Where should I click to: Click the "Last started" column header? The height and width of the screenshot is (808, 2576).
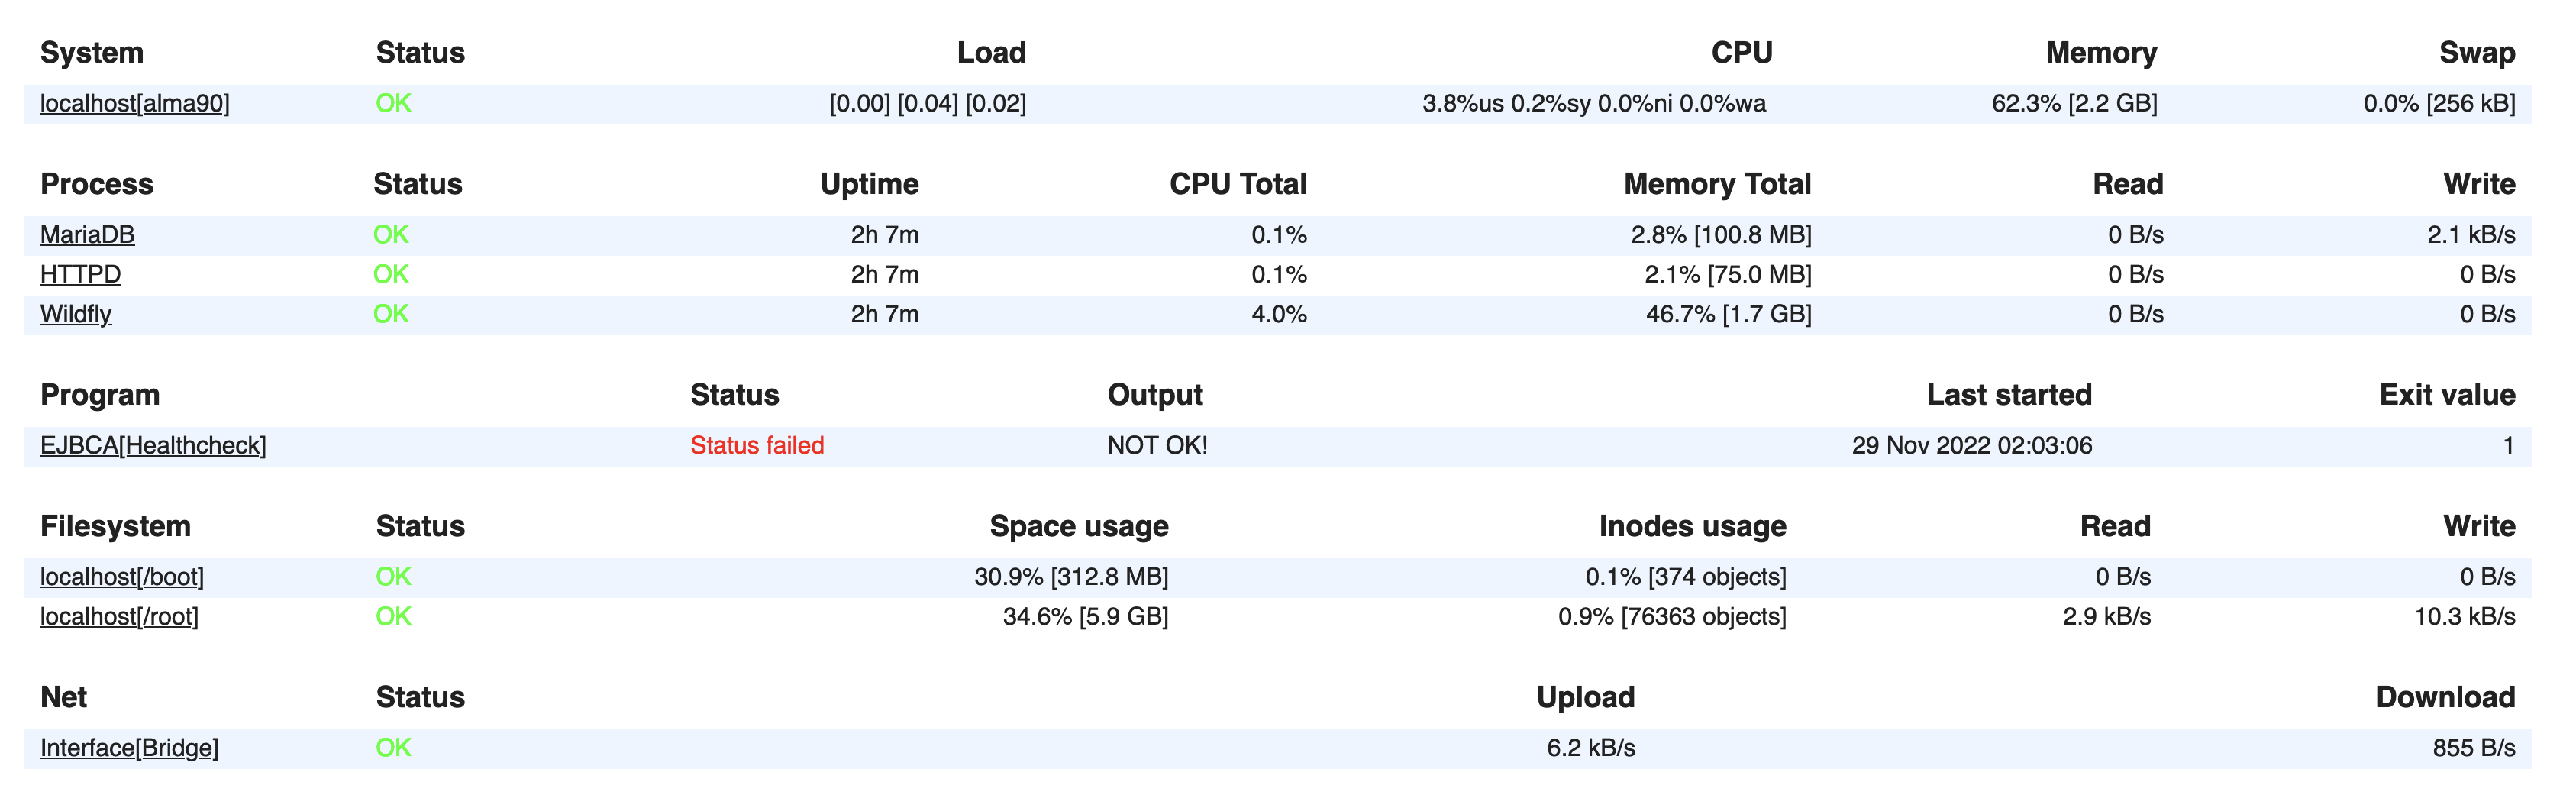coord(2008,395)
